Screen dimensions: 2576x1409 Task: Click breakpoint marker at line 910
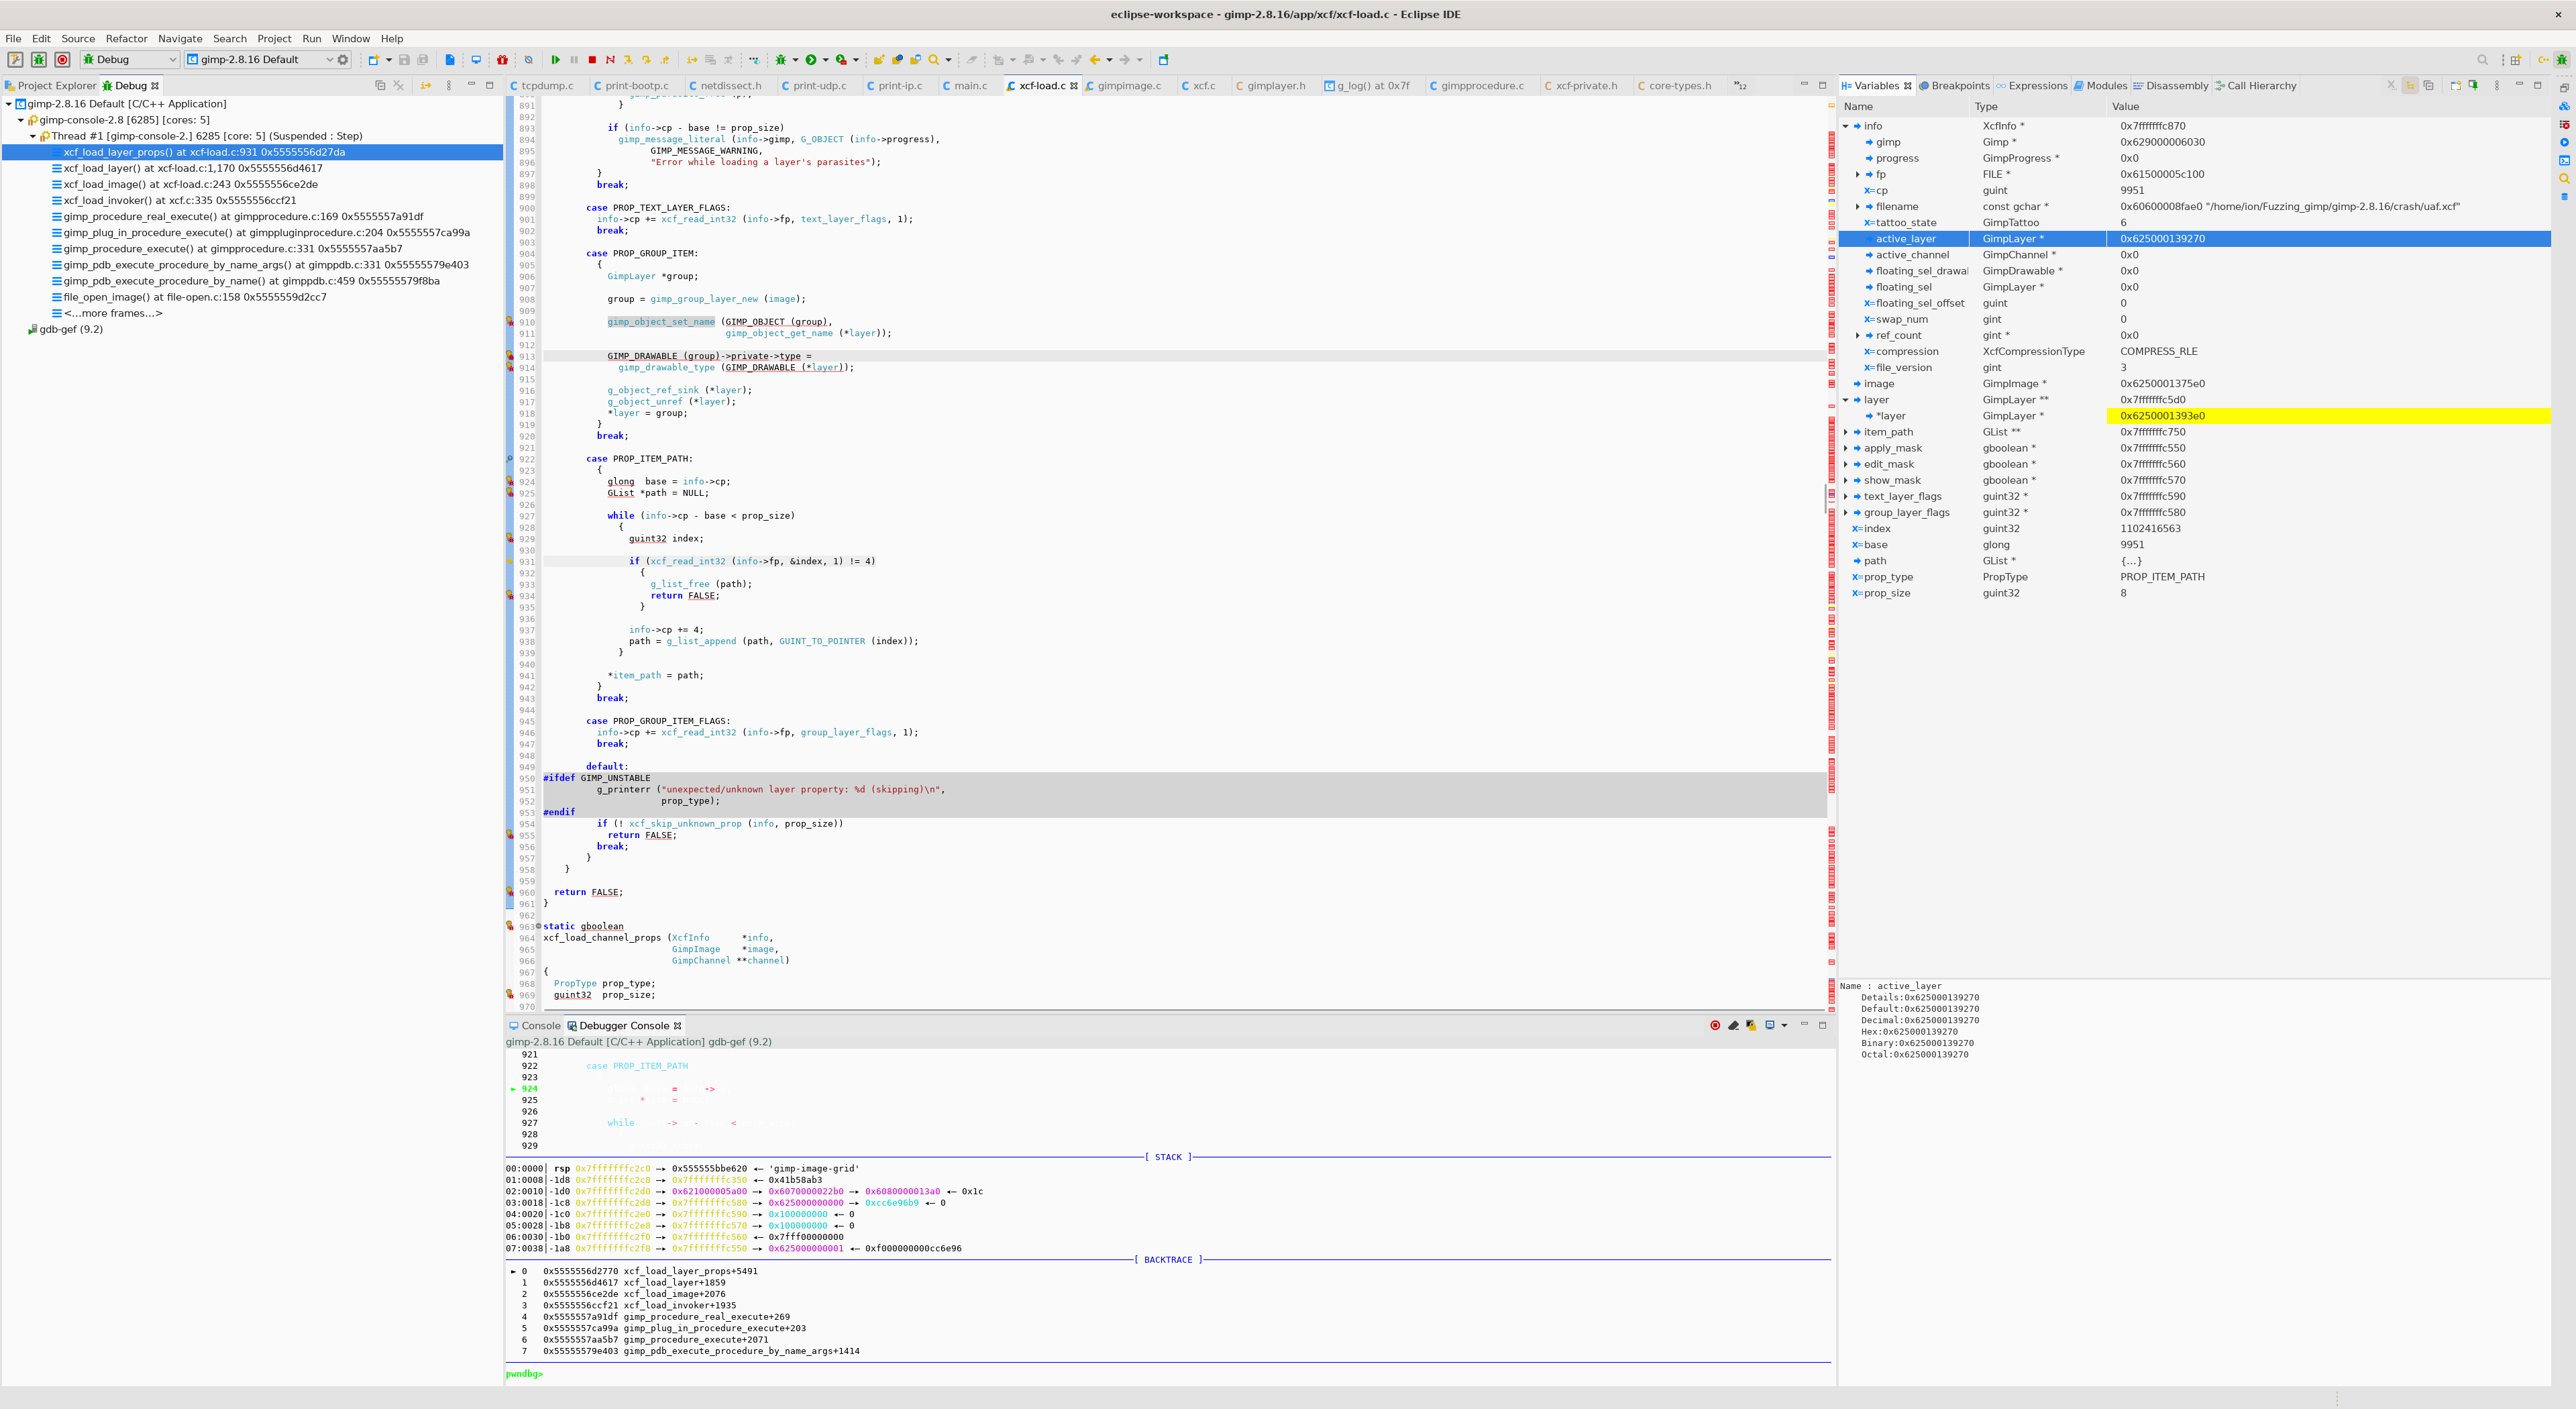[509, 322]
